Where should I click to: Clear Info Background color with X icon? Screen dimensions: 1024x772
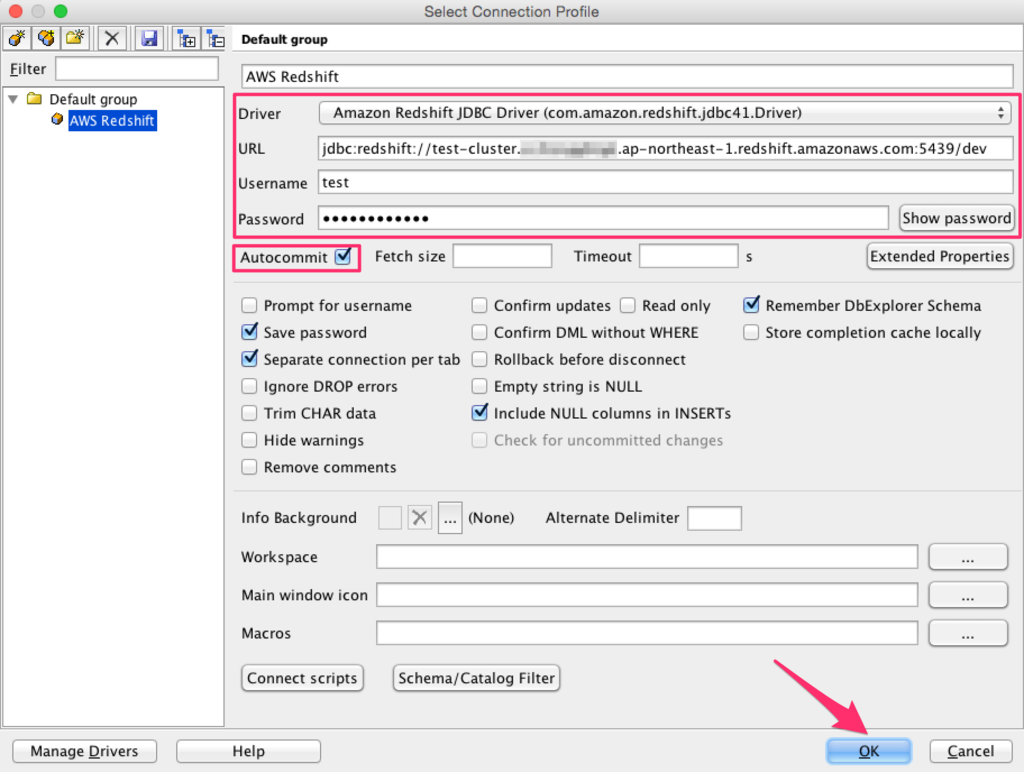tap(419, 518)
